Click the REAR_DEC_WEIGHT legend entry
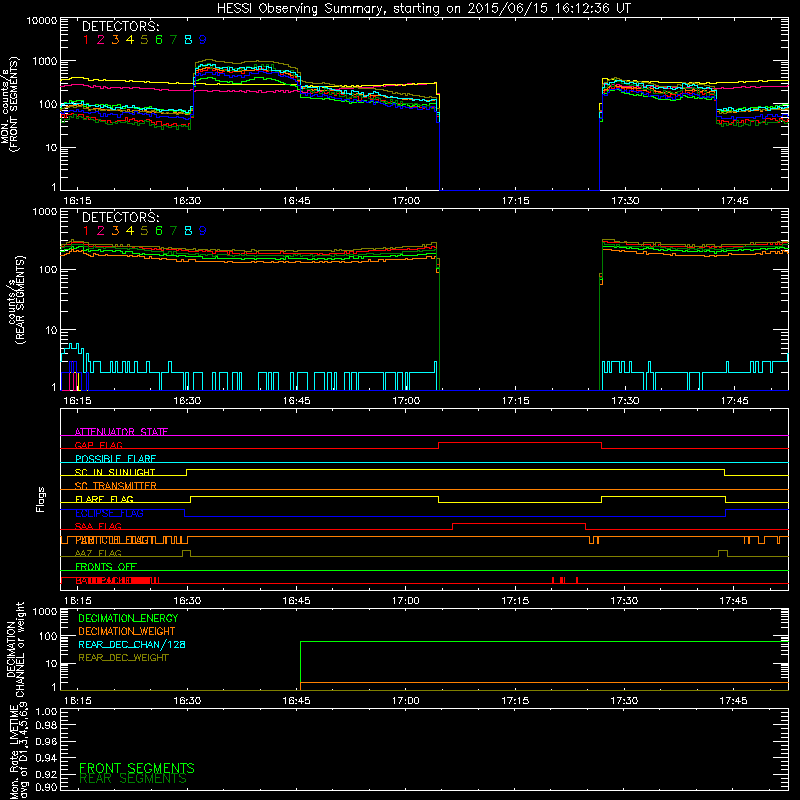 (123, 658)
